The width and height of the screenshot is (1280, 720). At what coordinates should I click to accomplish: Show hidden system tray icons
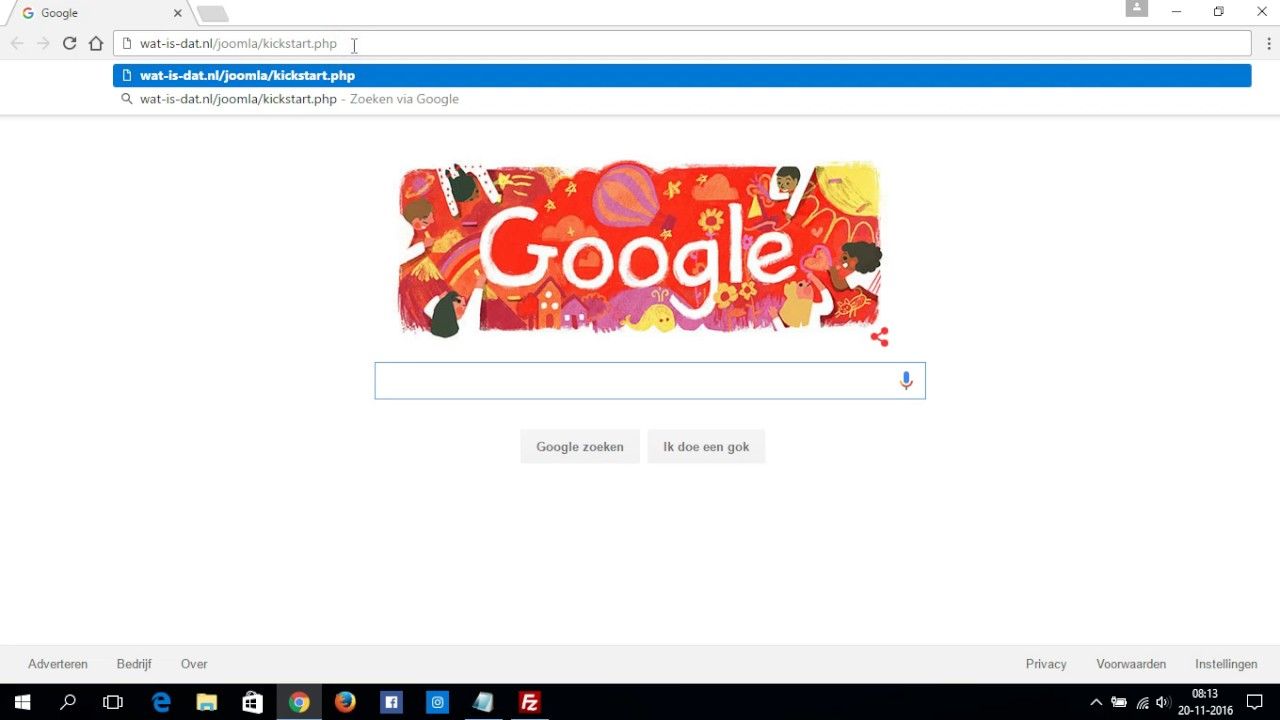(x=1096, y=702)
